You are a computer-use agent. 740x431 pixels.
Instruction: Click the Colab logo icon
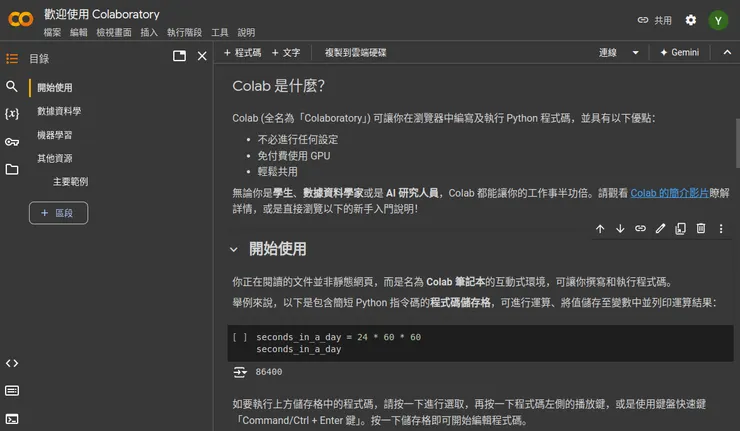(x=20, y=19)
